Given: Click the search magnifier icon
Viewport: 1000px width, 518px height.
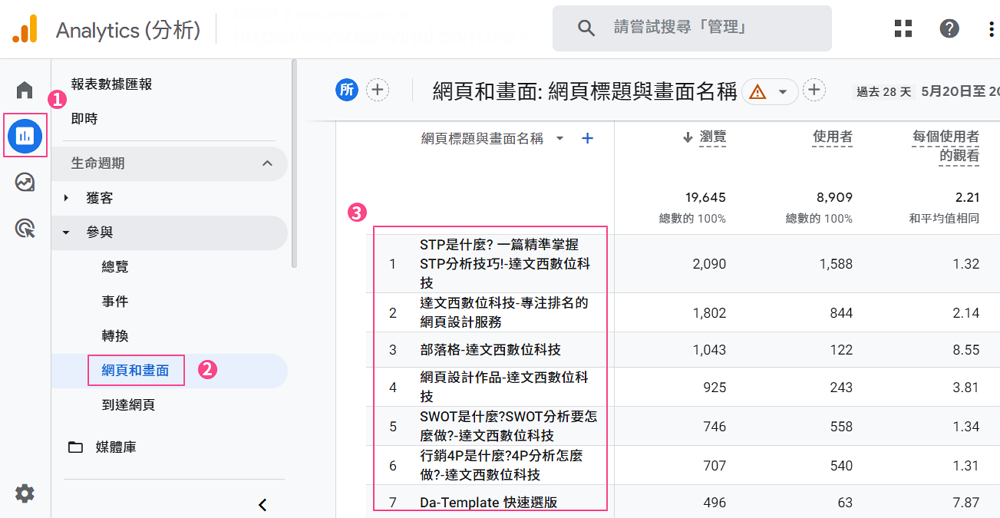Looking at the screenshot, I should pyautogui.click(x=585, y=28).
